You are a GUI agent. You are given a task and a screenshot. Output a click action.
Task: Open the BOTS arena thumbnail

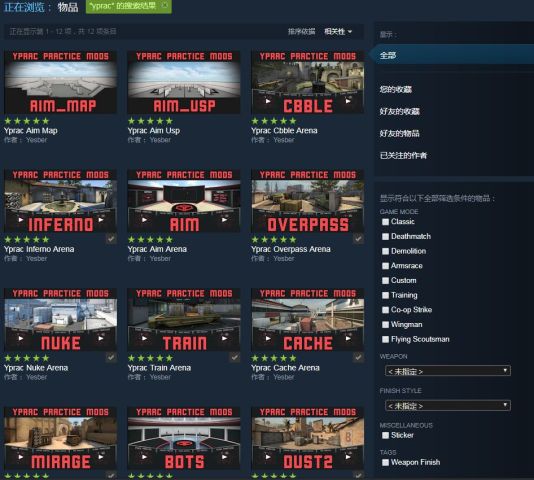pyautogui.click(x=184, y=438)
